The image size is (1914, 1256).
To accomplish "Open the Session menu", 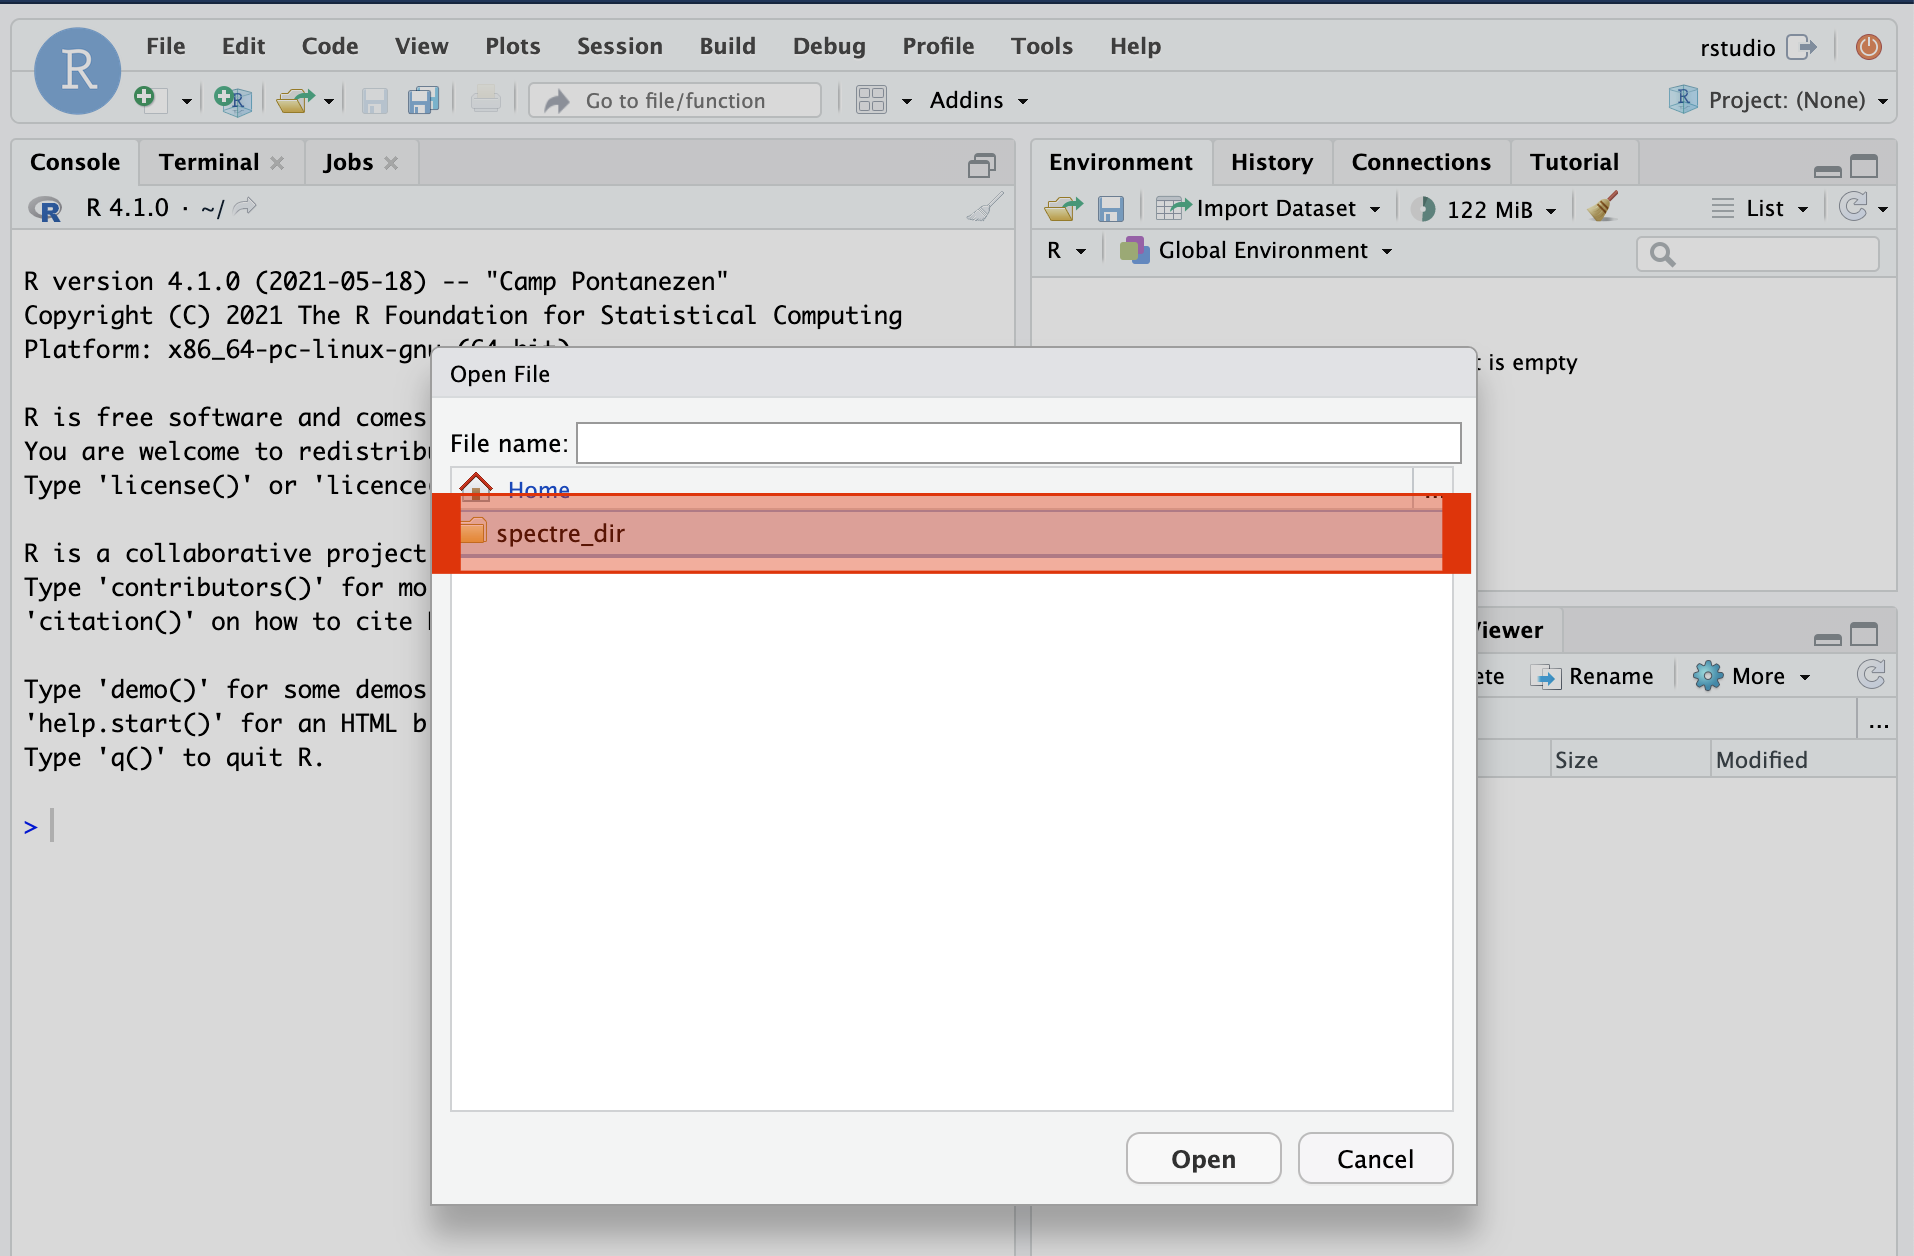I will [x=619, y=46].
